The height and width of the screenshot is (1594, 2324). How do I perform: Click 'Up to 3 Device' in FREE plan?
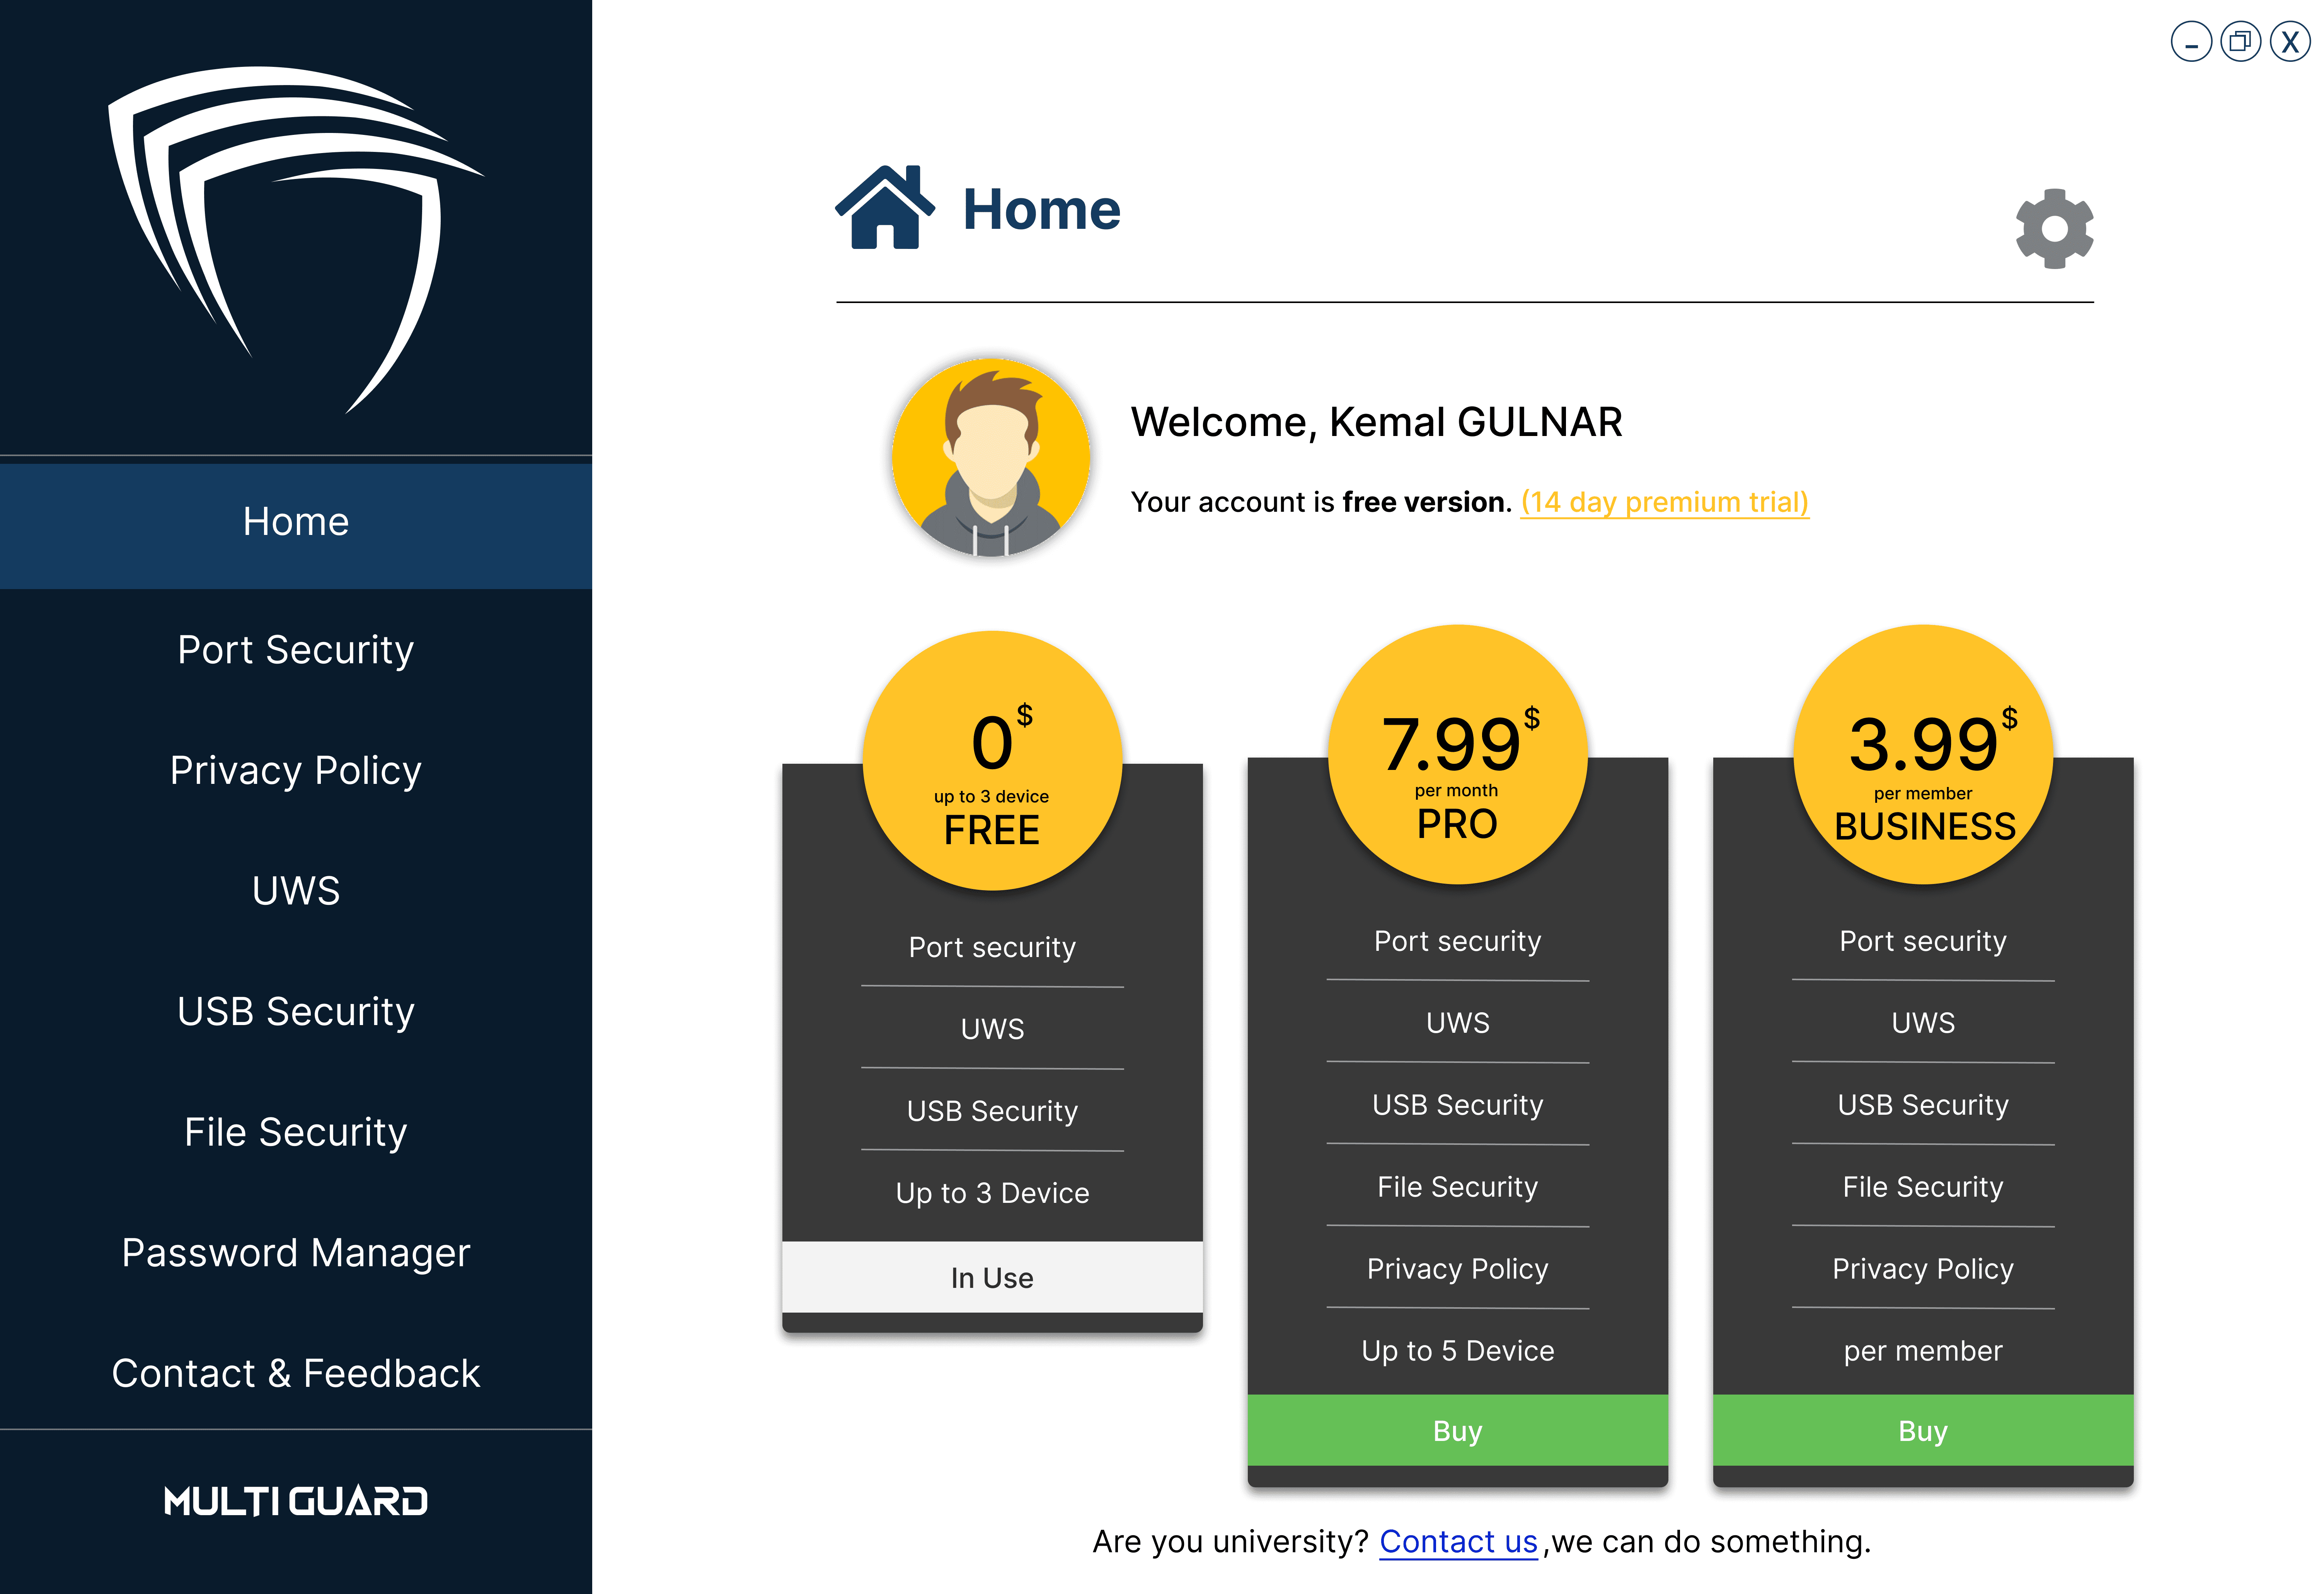pyautogui.click(x=992, y=1193)
